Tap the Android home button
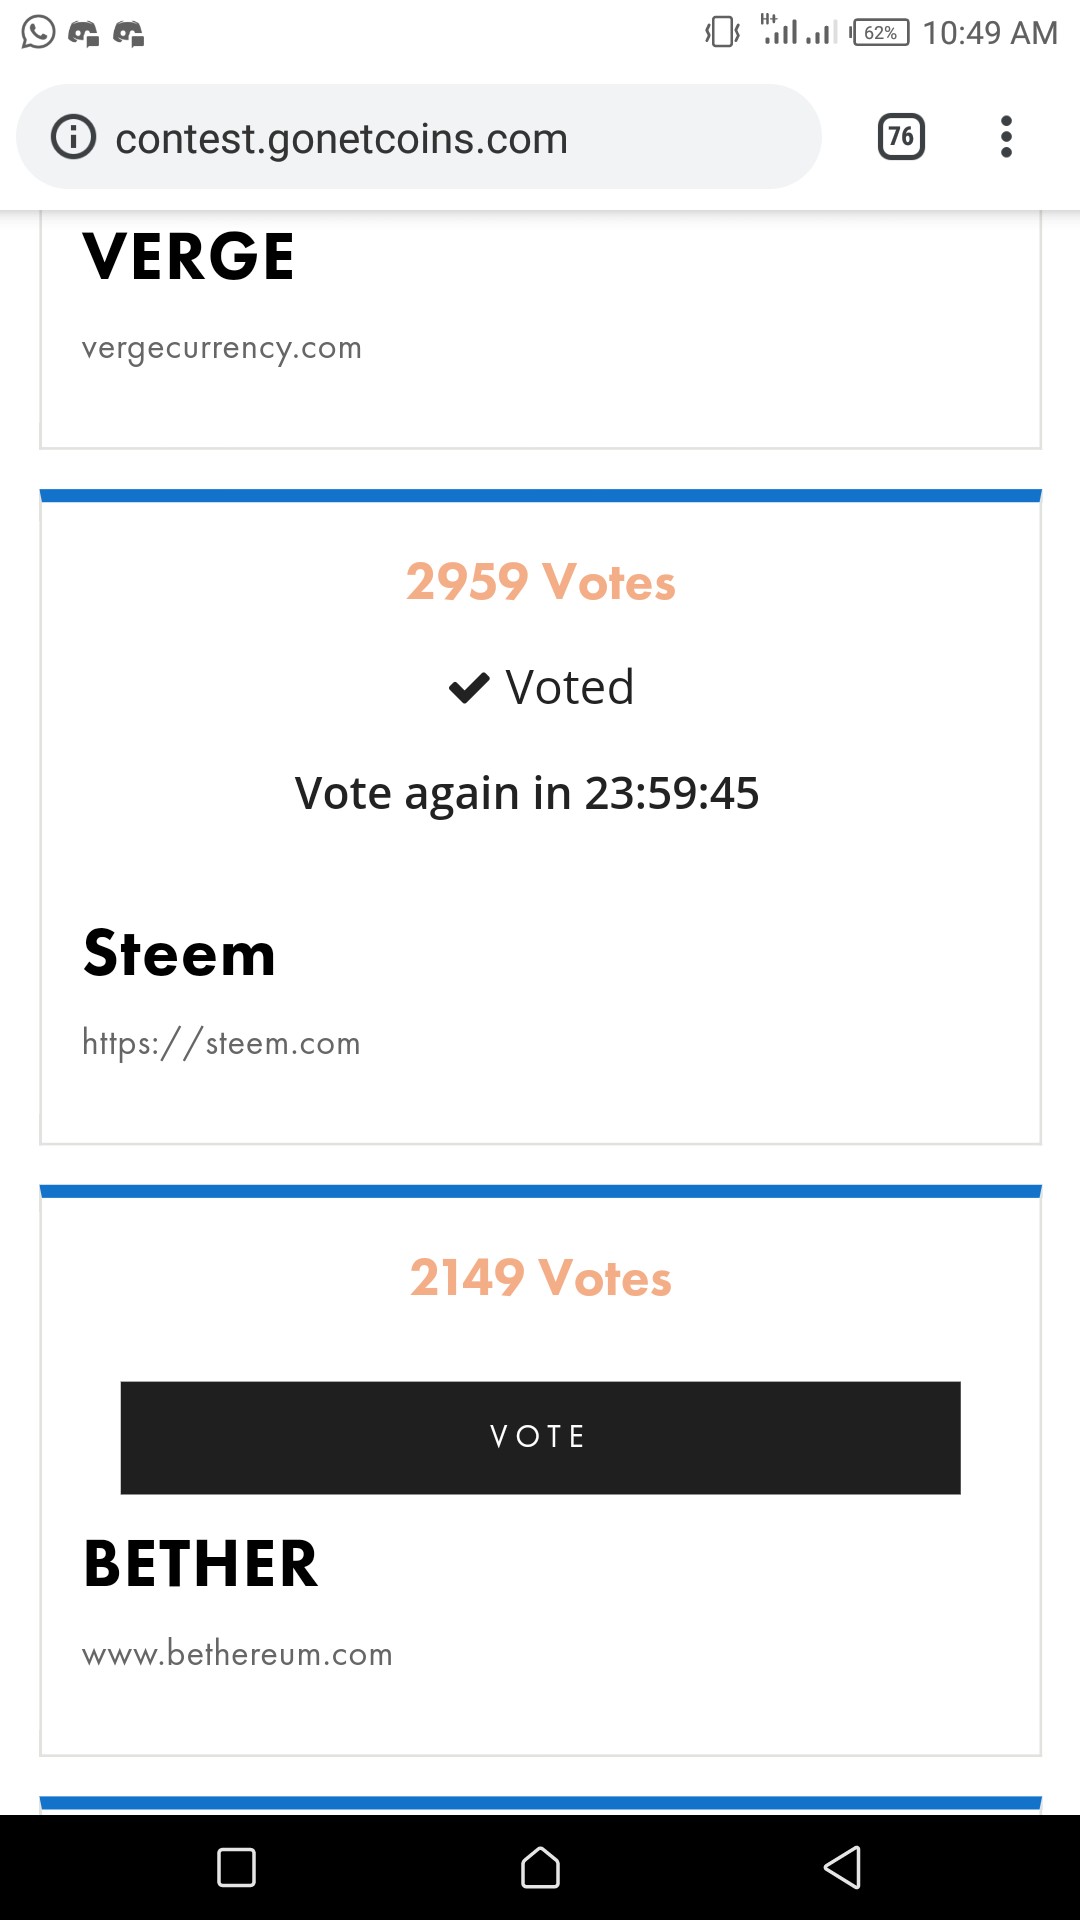 tap(540, 1867)
